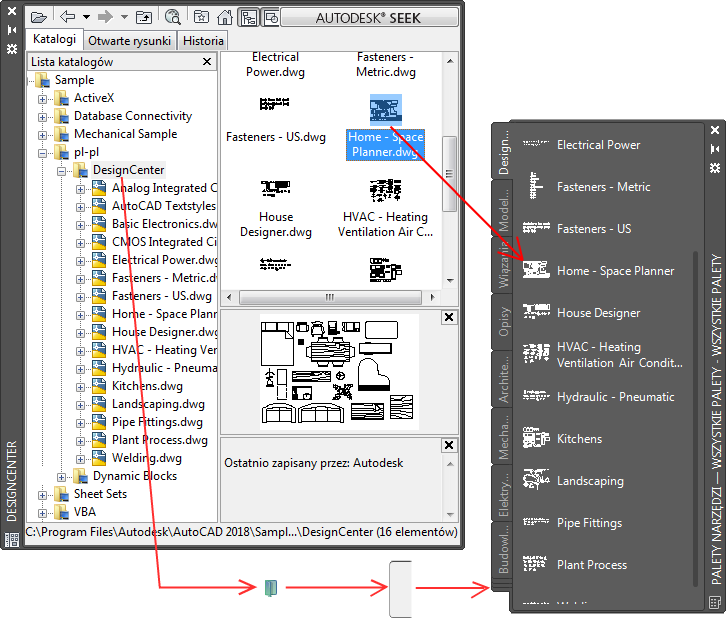Screen dimensions: 727x628
Task: Select the HVAC palette tool icon
Action: pos(536,353)
